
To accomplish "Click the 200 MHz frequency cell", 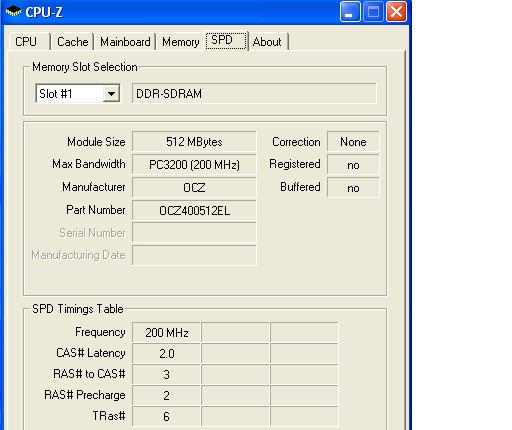I will (x=167, y=332).
